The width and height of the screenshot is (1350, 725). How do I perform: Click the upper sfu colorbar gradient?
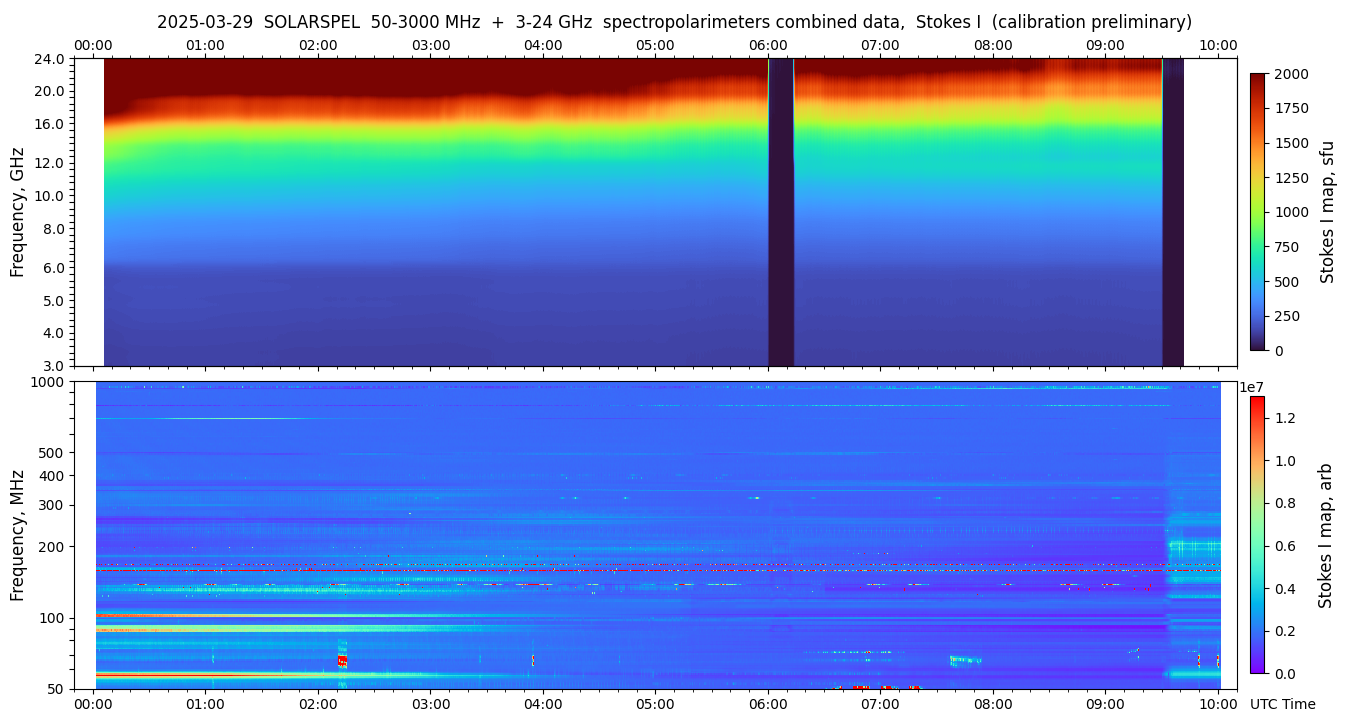tap(1258, 211)
